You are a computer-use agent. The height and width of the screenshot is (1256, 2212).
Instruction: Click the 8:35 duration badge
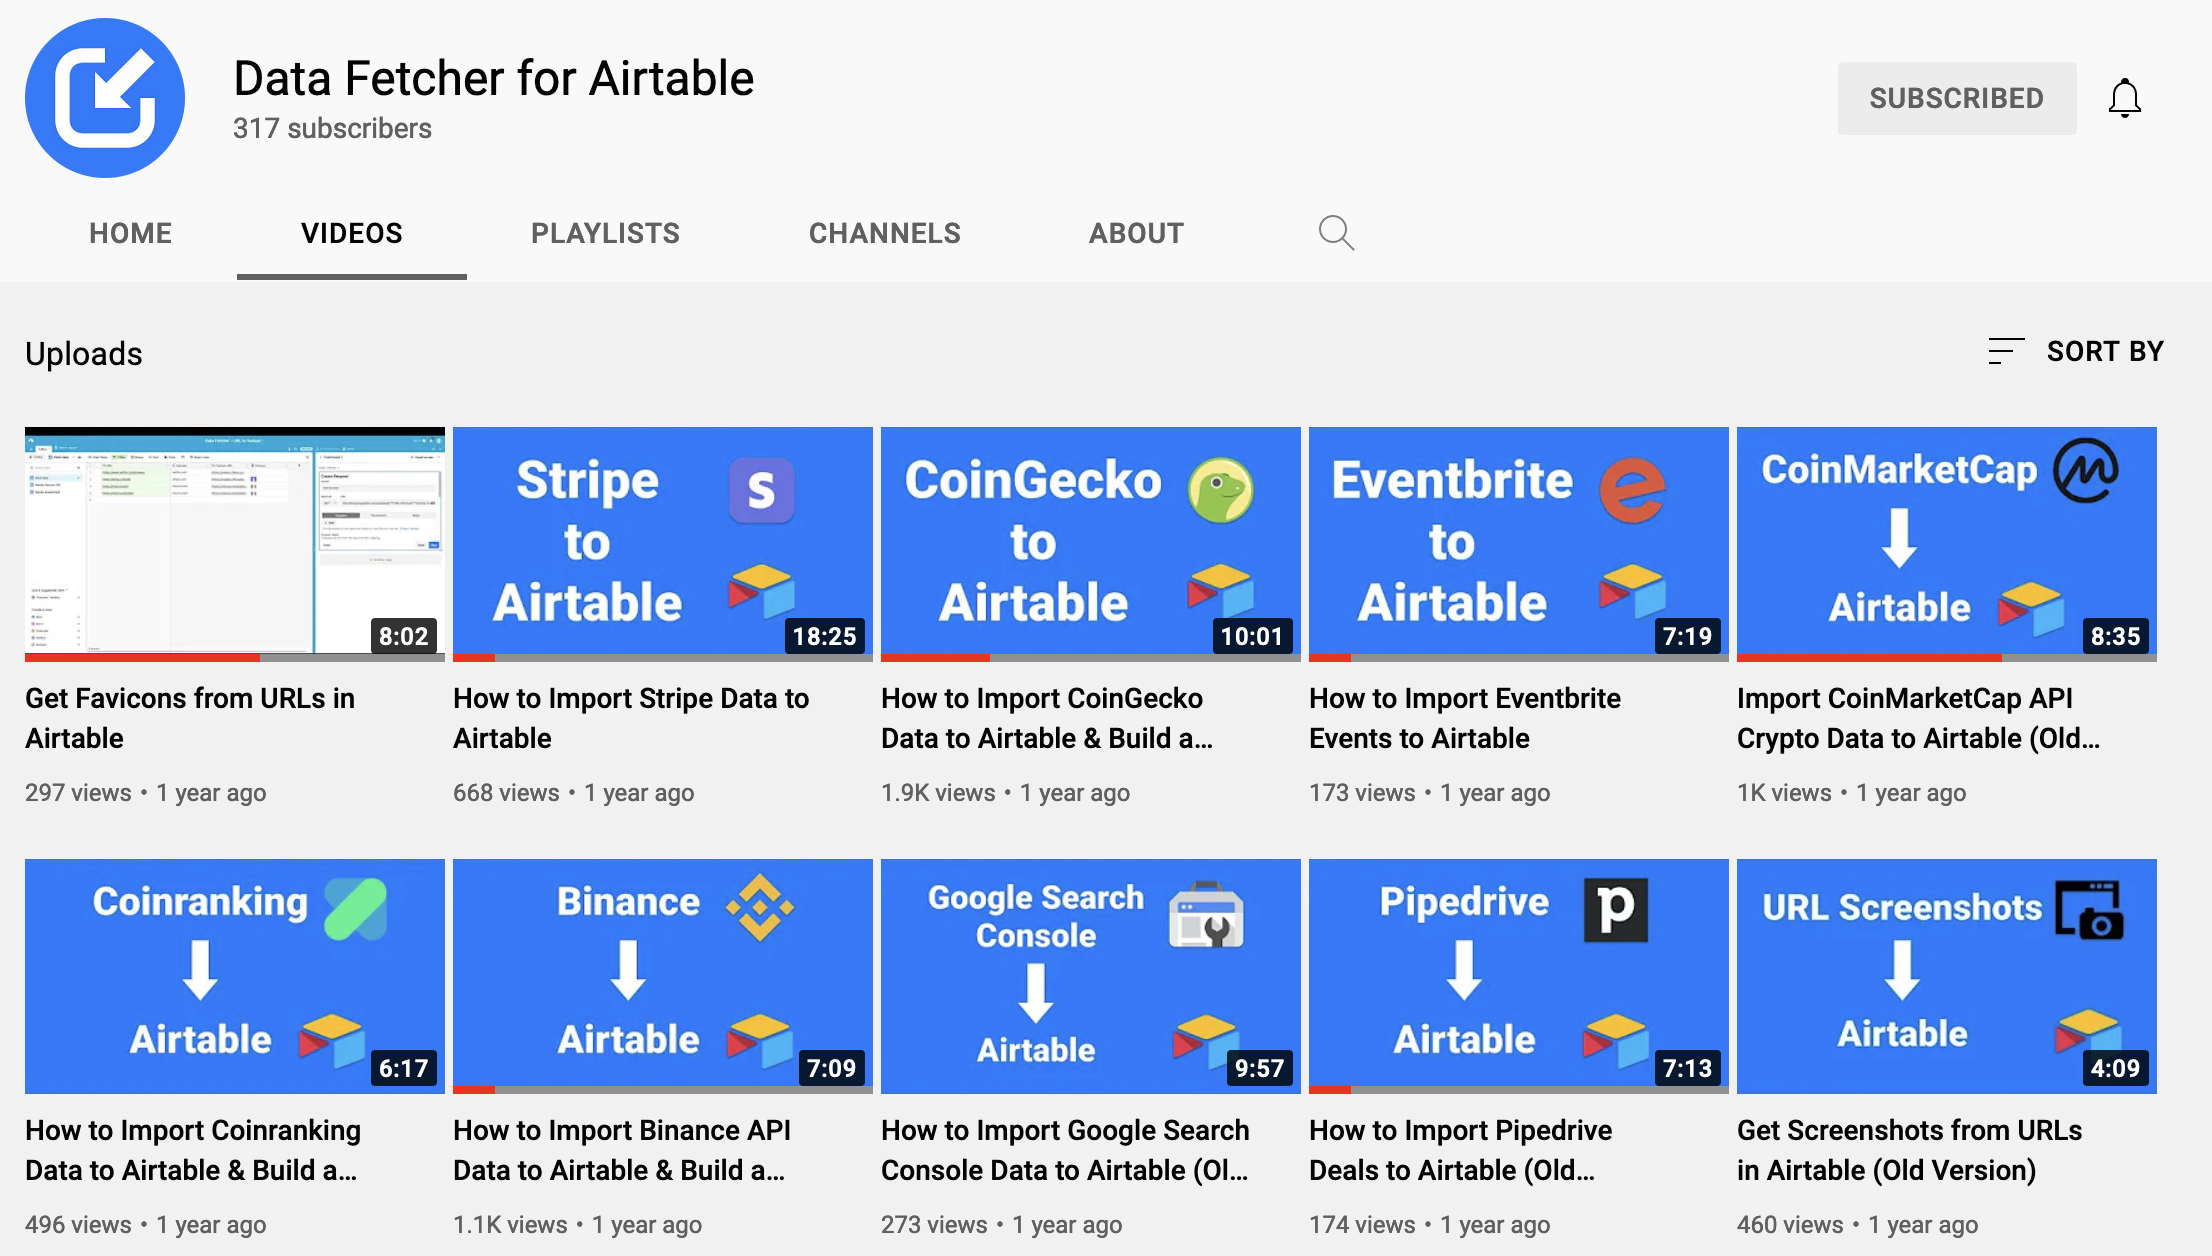2115,636
